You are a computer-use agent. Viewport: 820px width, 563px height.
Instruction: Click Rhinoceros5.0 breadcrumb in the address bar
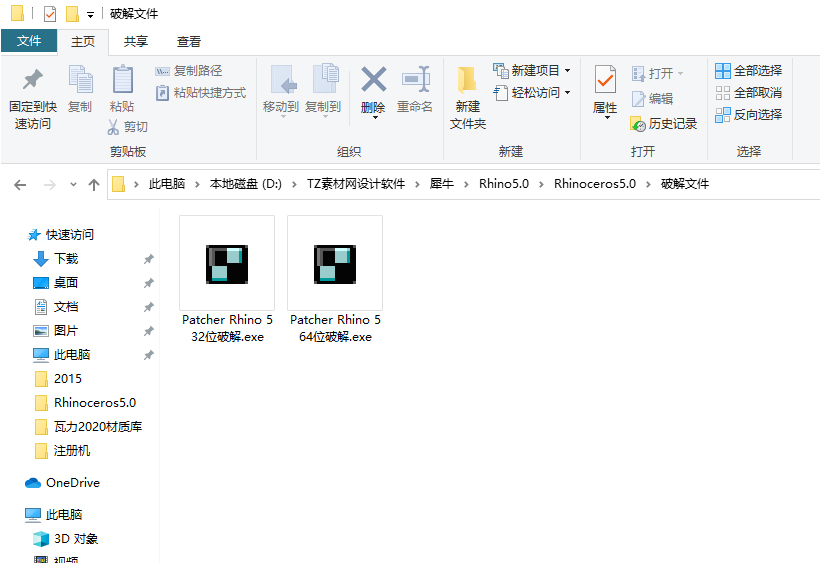click(x=595, y=183)
